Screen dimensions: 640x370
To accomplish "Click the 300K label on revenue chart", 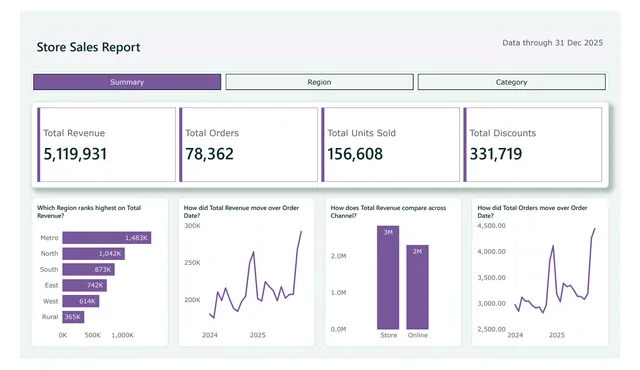I will [x=192, y=226].
